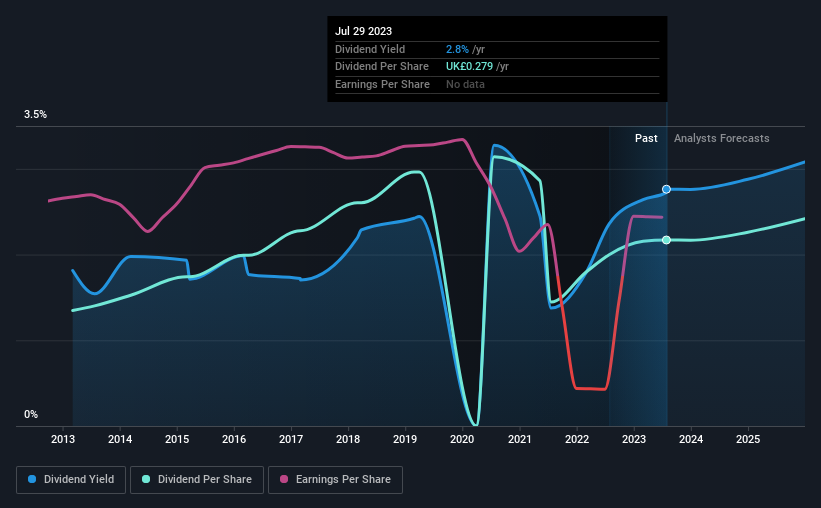Click the 2022 x-axis label
This screenshot has height=508, width=821.
point(577,439)
